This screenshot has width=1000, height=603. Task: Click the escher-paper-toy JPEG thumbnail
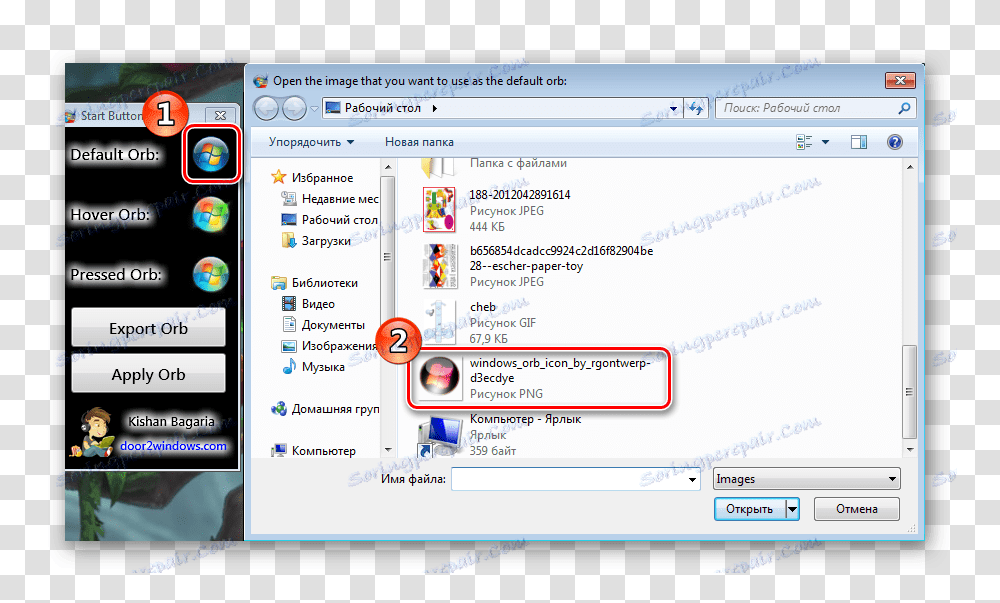coord(440,266)
